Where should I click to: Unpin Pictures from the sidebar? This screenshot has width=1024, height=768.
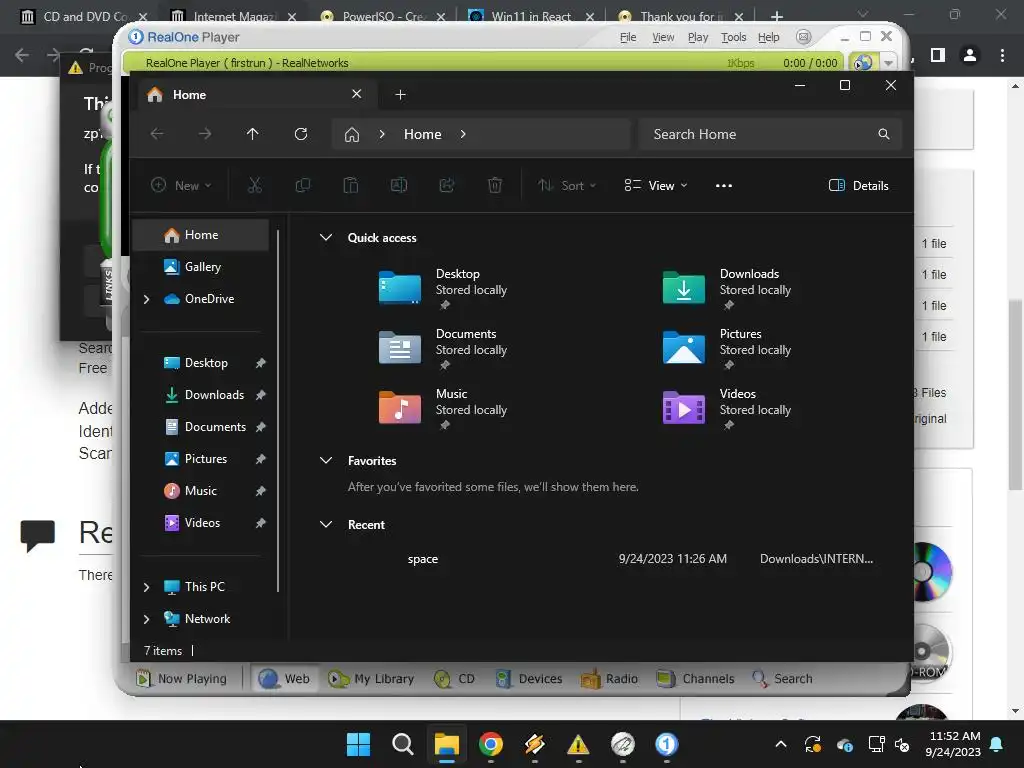pos(261,459)
